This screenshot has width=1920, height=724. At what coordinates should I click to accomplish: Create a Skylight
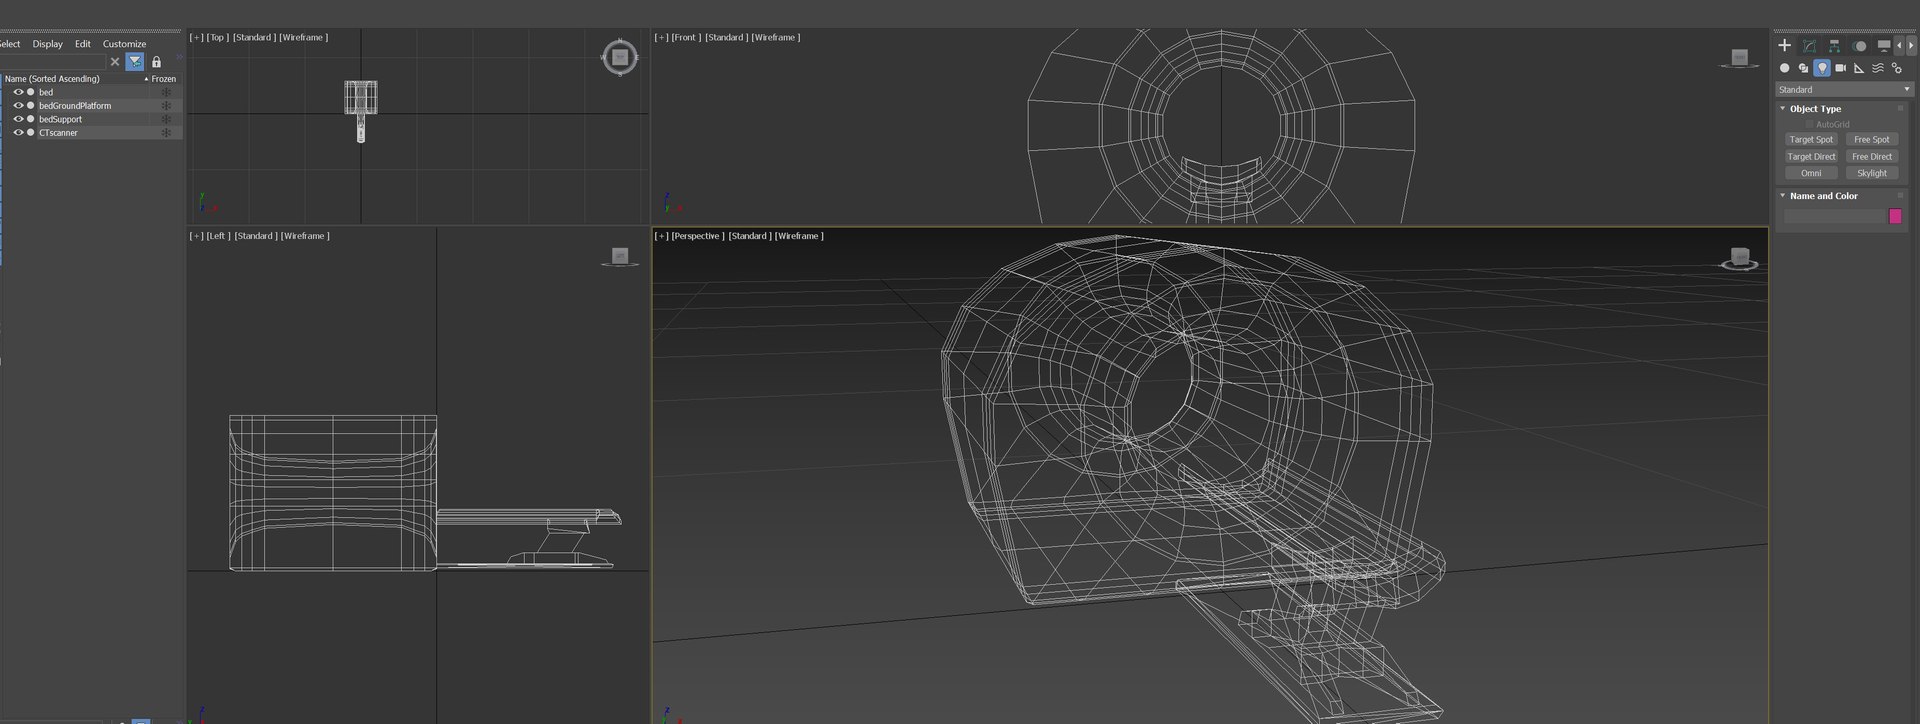[x=1872, y=173]
